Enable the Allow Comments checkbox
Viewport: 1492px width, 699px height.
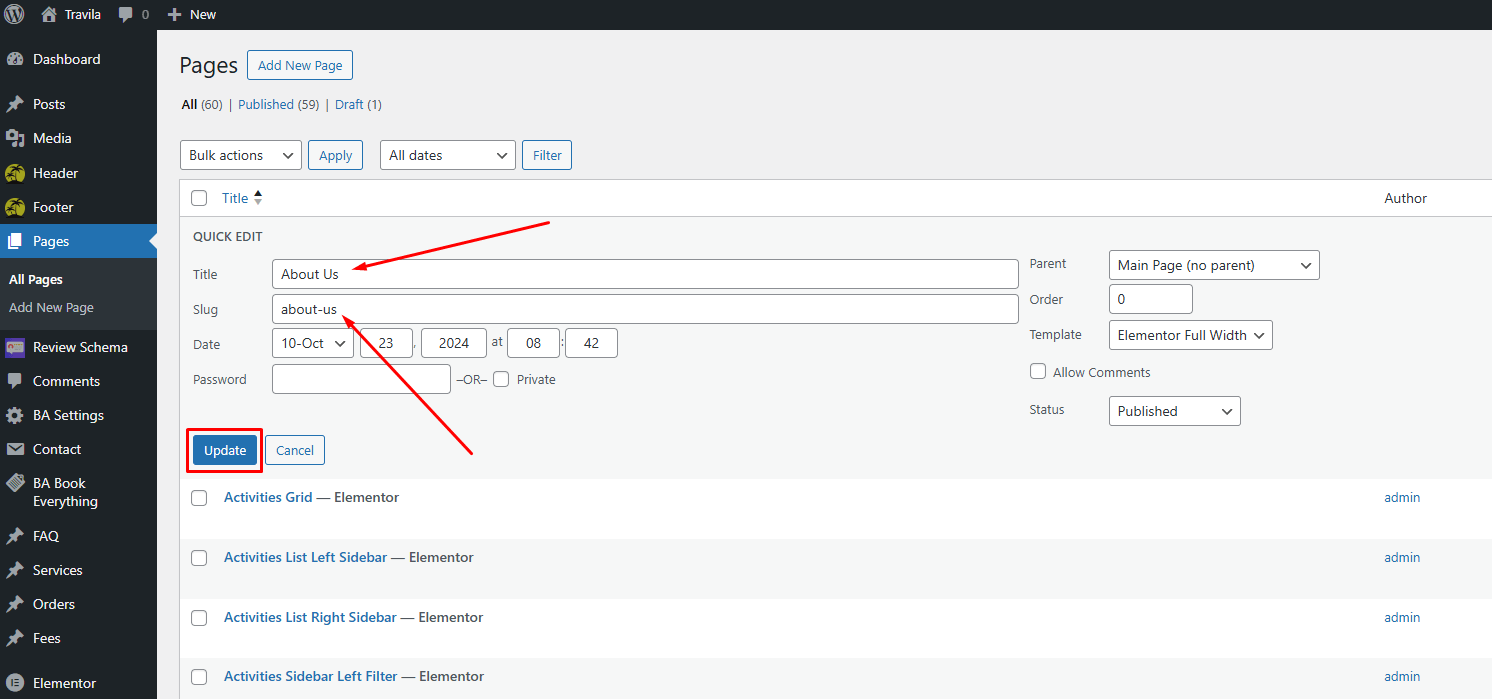(x=1038, y=372)
